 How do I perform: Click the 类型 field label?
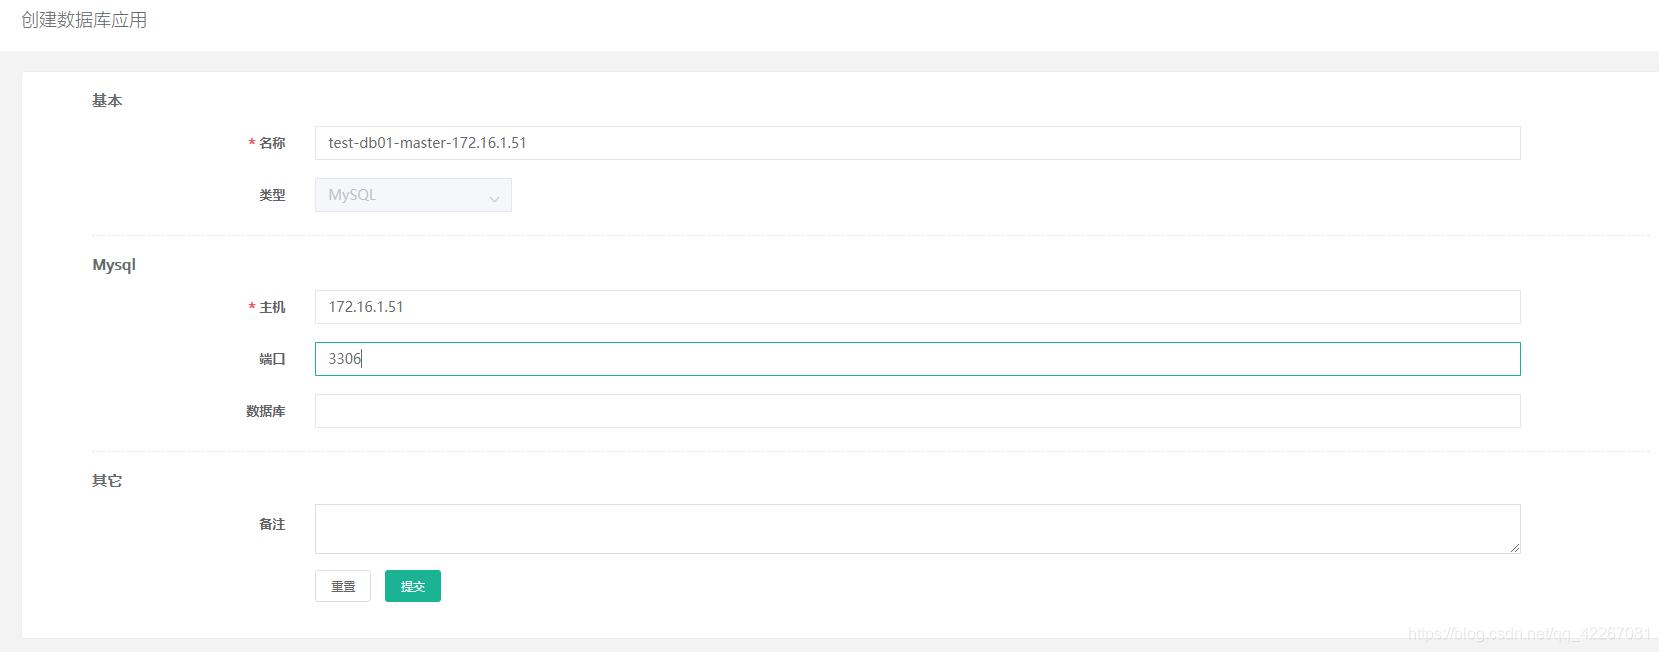pyautogui.click(x=272, y=195)
